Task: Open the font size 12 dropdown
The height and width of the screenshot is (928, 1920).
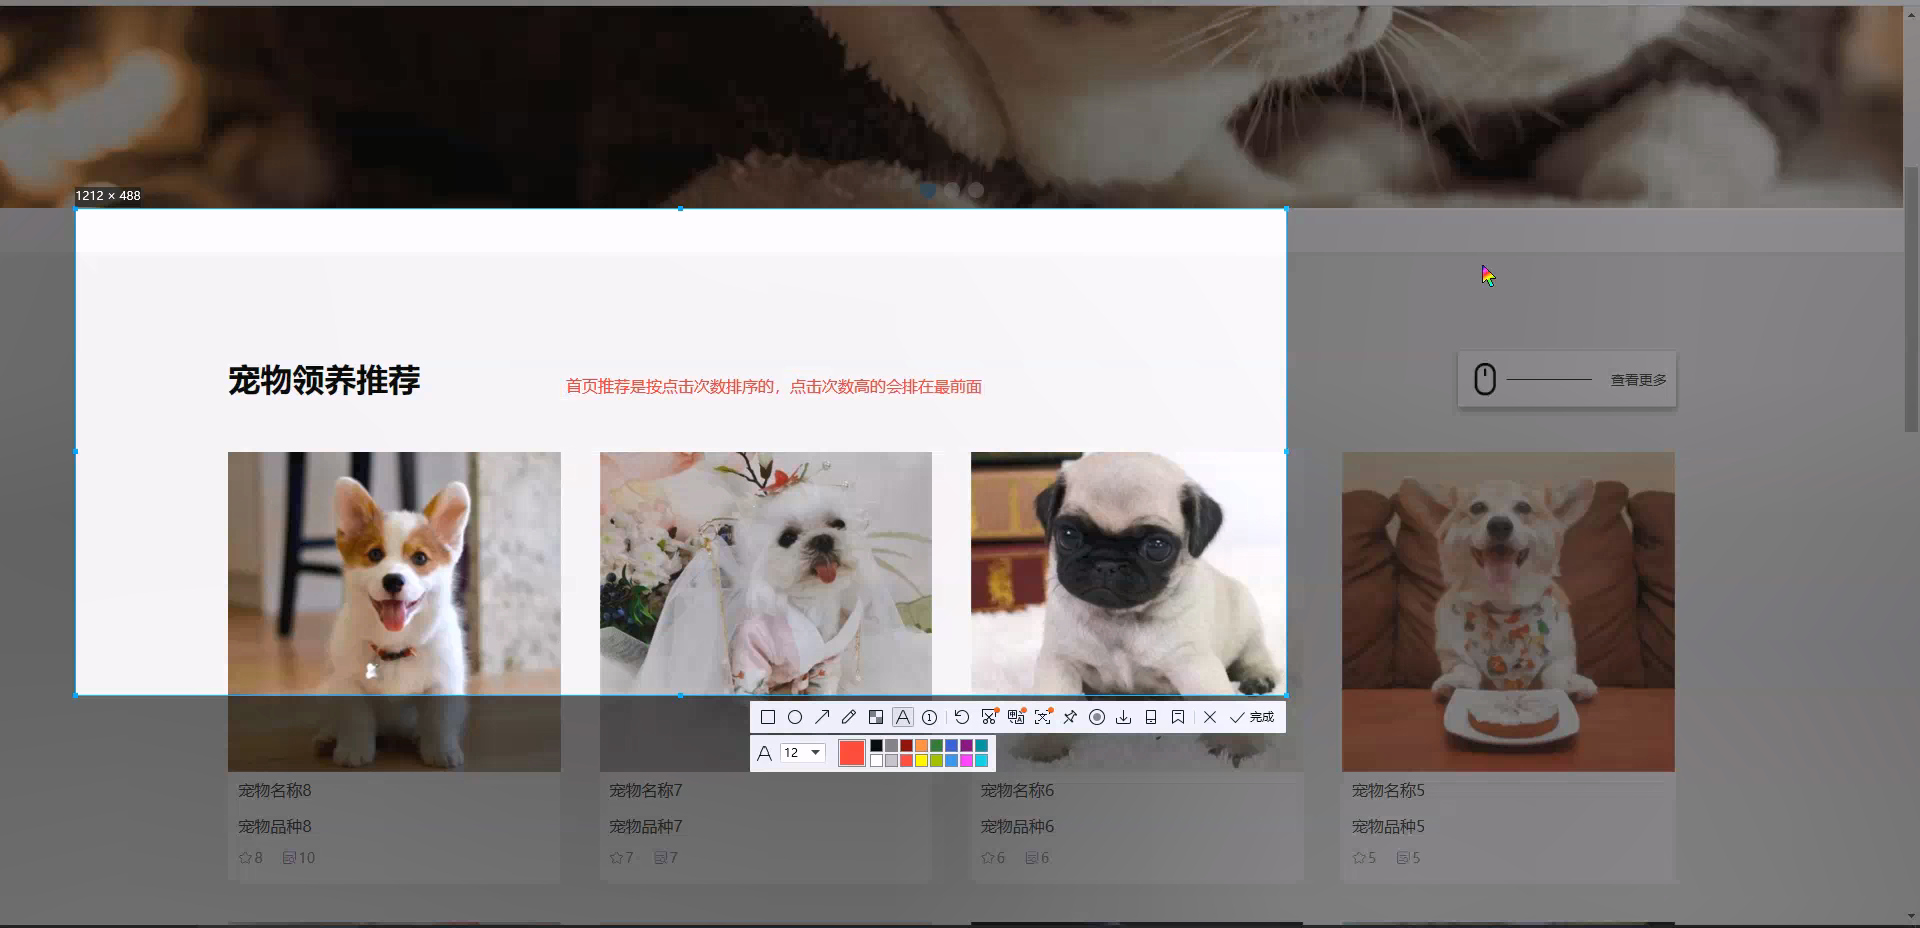Action: tap(803, 752)
